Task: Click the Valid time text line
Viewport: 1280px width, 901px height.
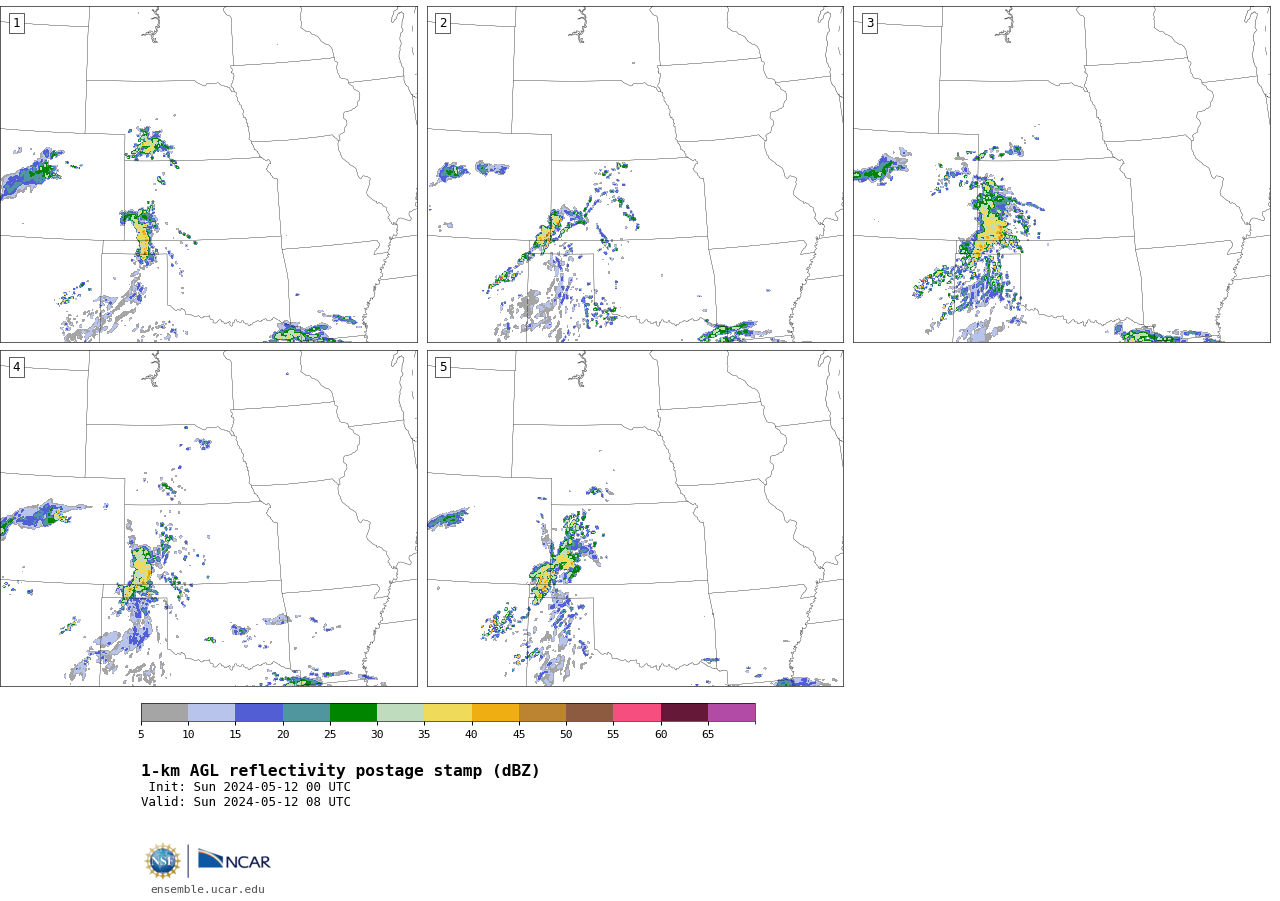Action: tap(246, 802)
